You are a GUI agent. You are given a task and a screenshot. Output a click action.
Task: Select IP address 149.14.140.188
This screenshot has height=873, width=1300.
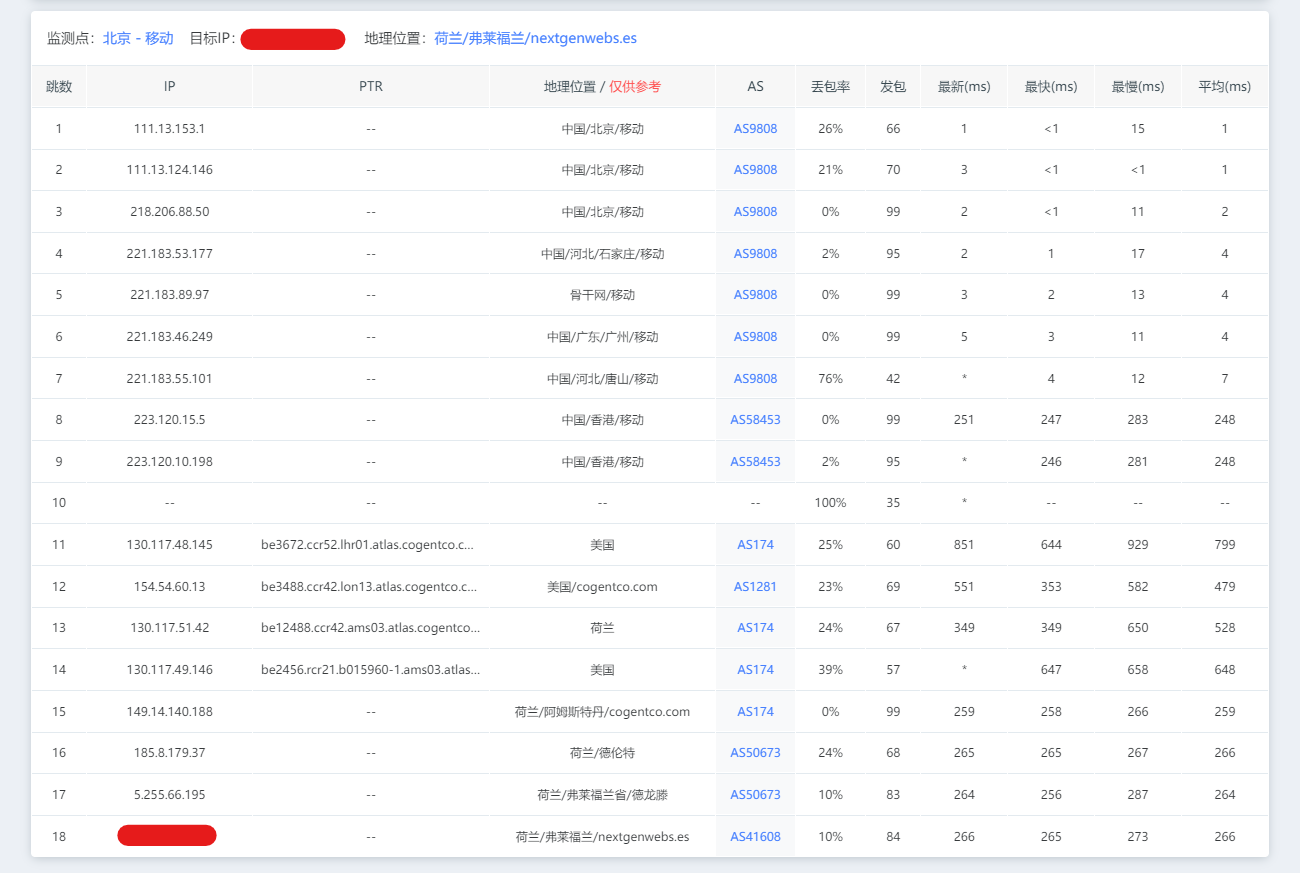169,712
